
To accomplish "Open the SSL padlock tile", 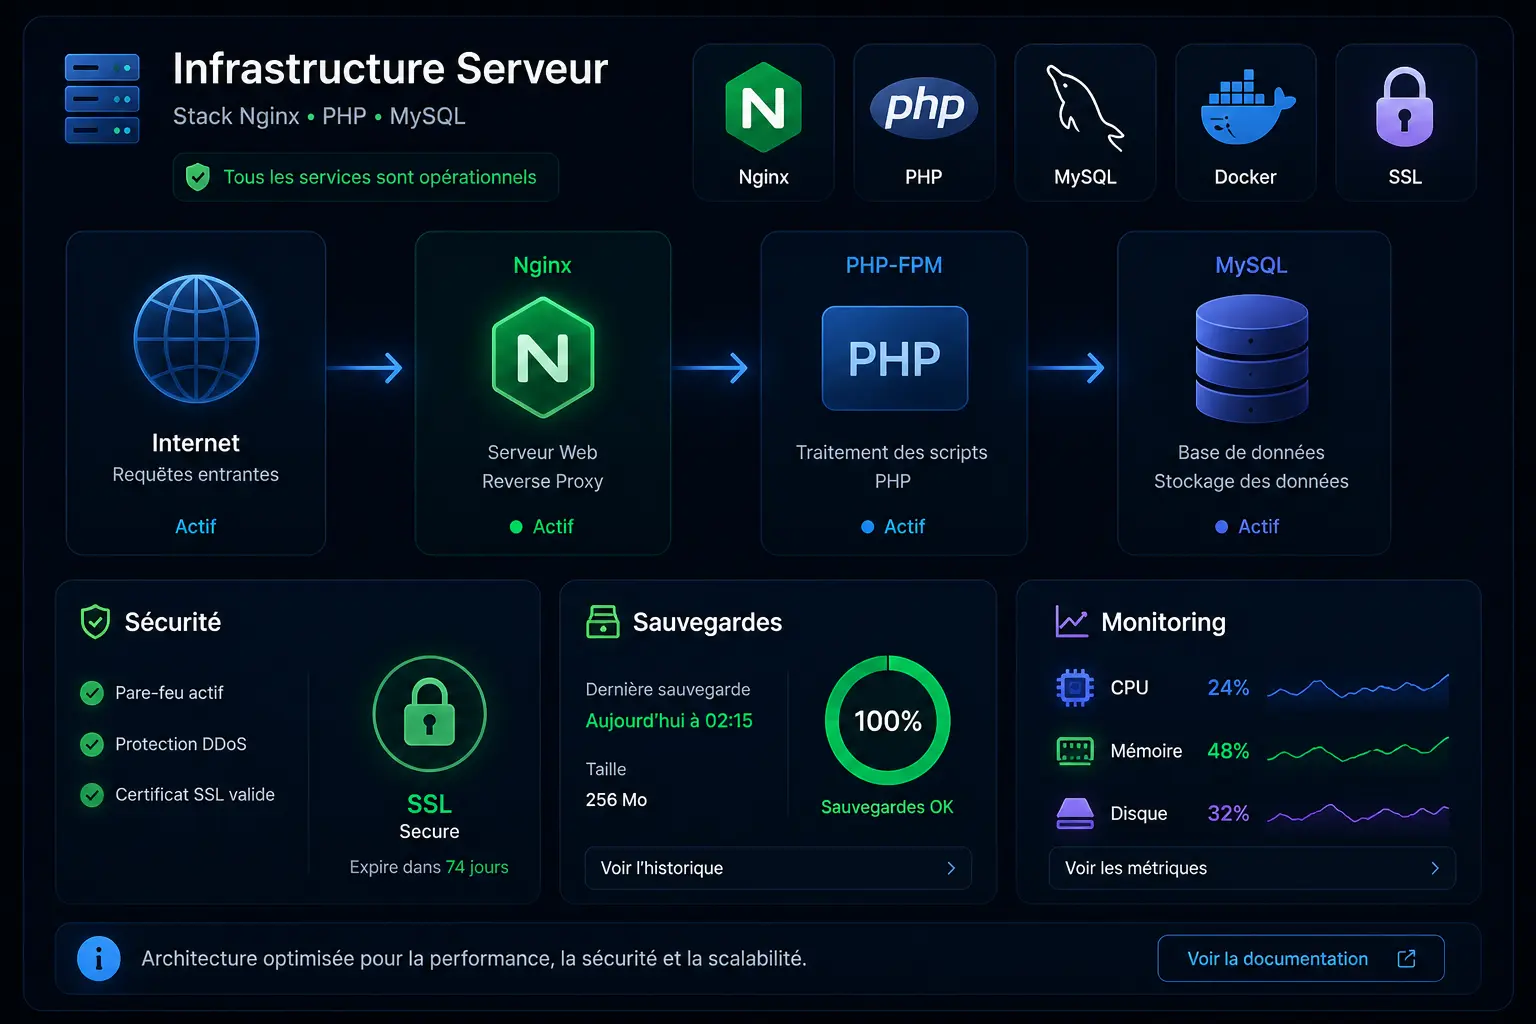I will pyautogui.click(x=1405, y=122).
